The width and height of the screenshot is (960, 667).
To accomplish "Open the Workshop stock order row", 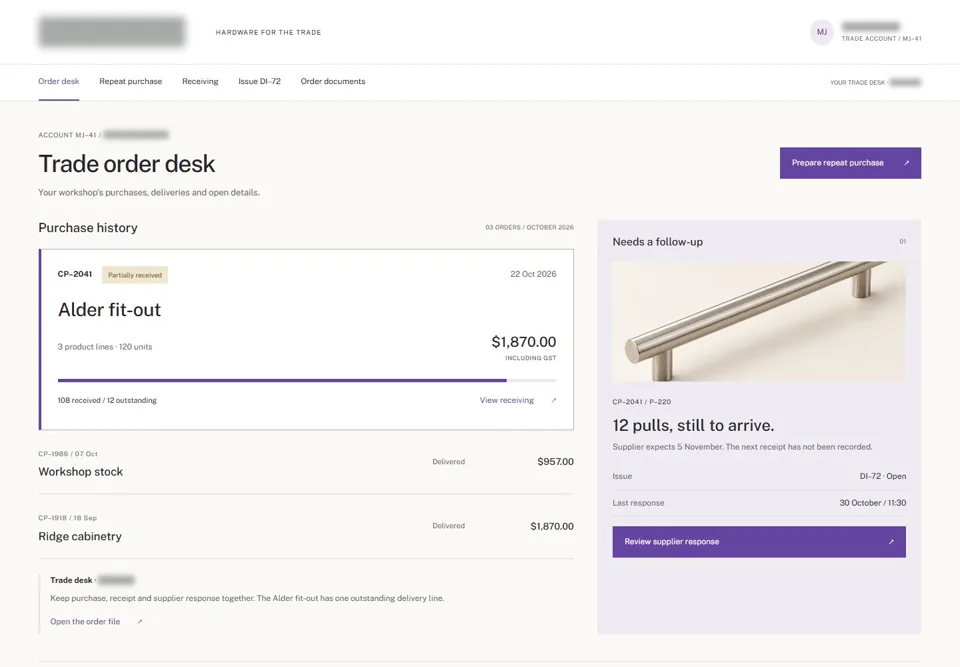I will 306,463.
